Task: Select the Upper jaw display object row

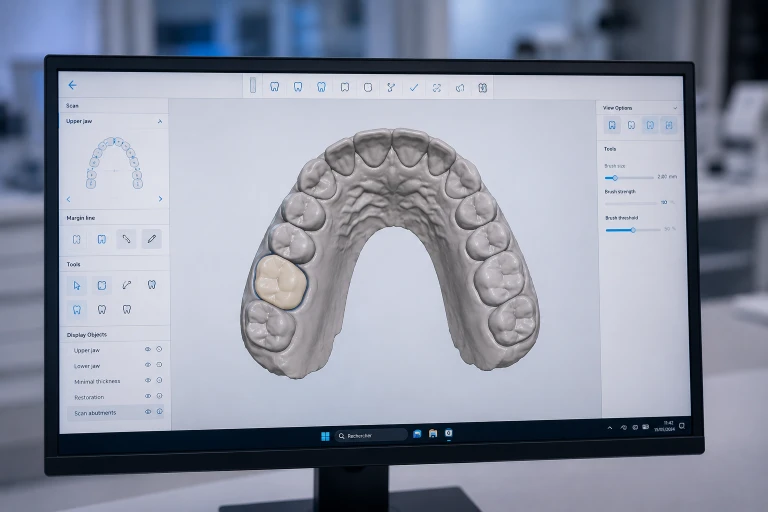Action: [115, 350]
